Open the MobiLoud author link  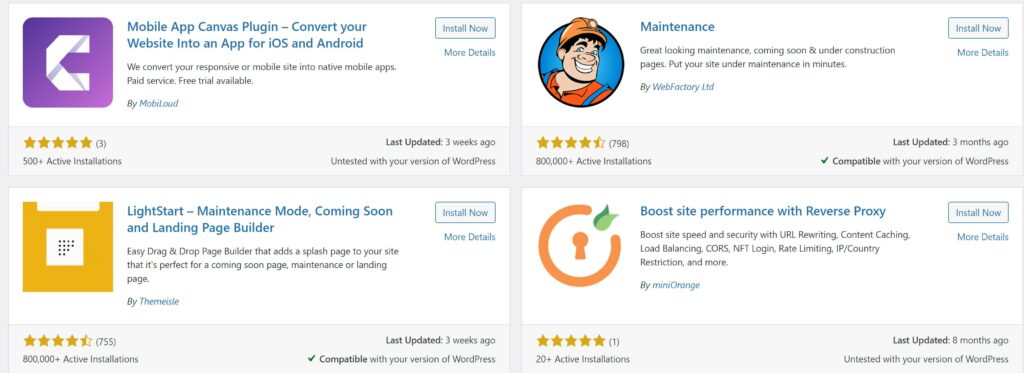(x=158, y=103)
